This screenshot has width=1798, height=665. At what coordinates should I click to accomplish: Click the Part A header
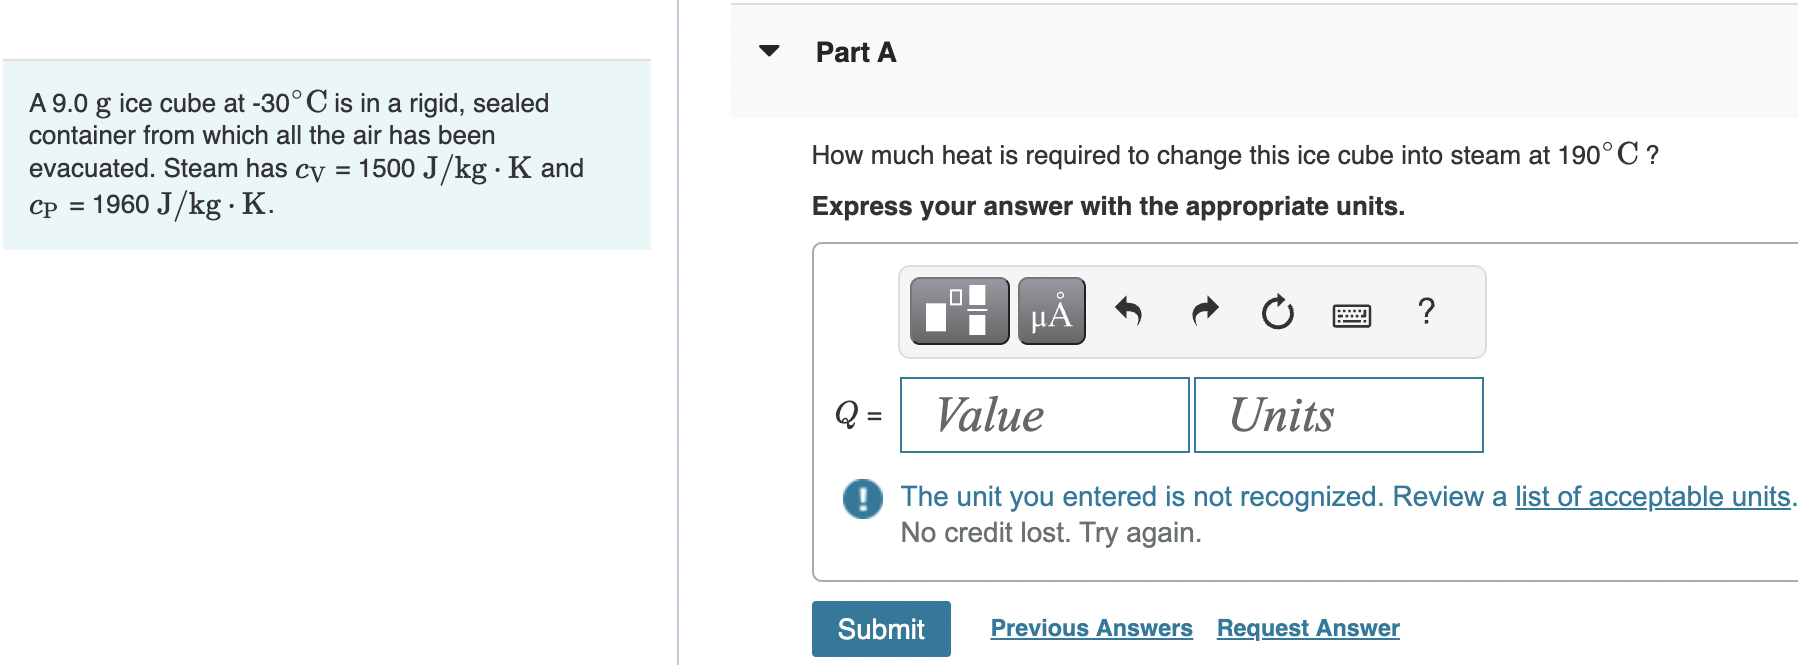click(855, 52)
